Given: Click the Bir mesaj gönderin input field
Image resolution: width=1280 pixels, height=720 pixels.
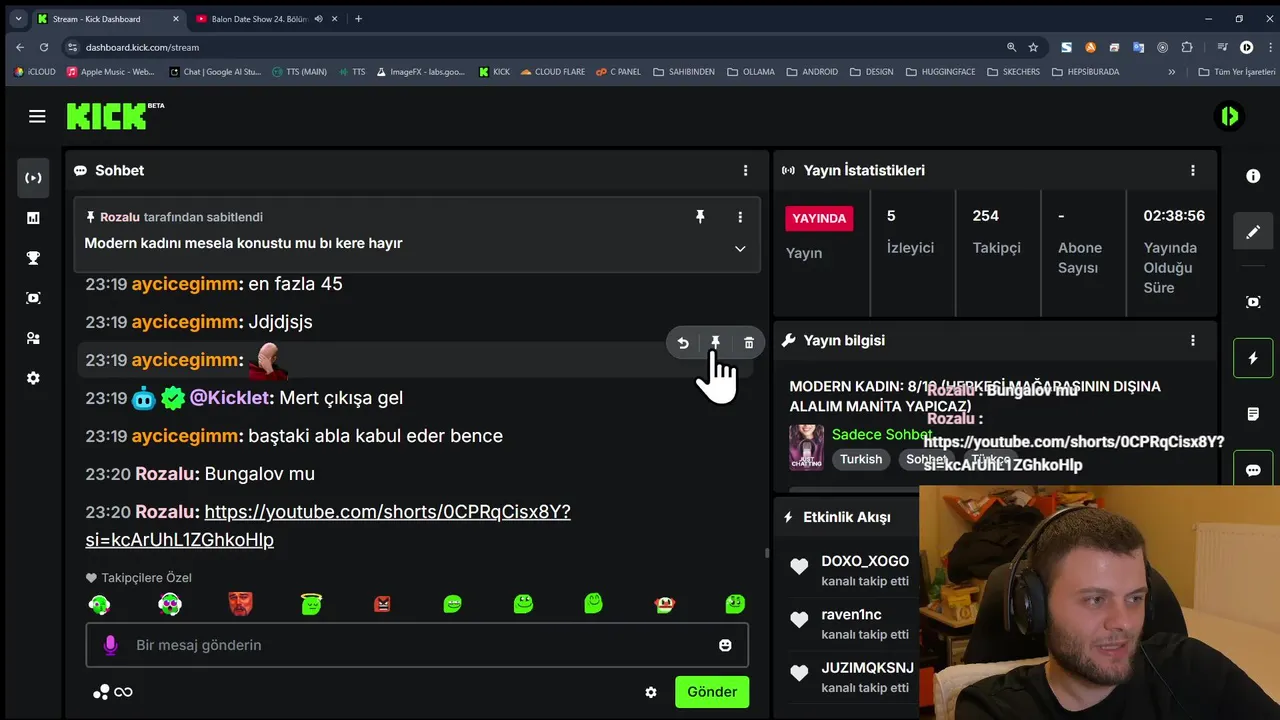Looking at the screenshot, I should point(417,645).
